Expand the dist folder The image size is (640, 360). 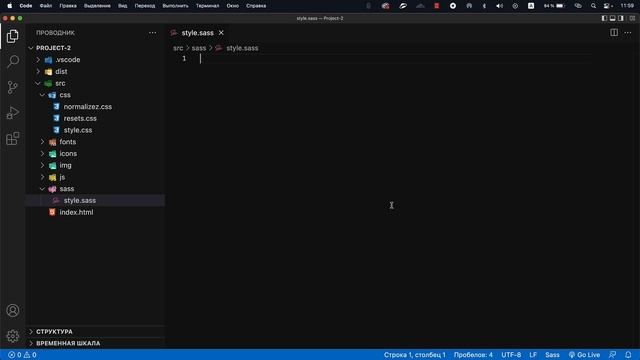tap(61, 71)
